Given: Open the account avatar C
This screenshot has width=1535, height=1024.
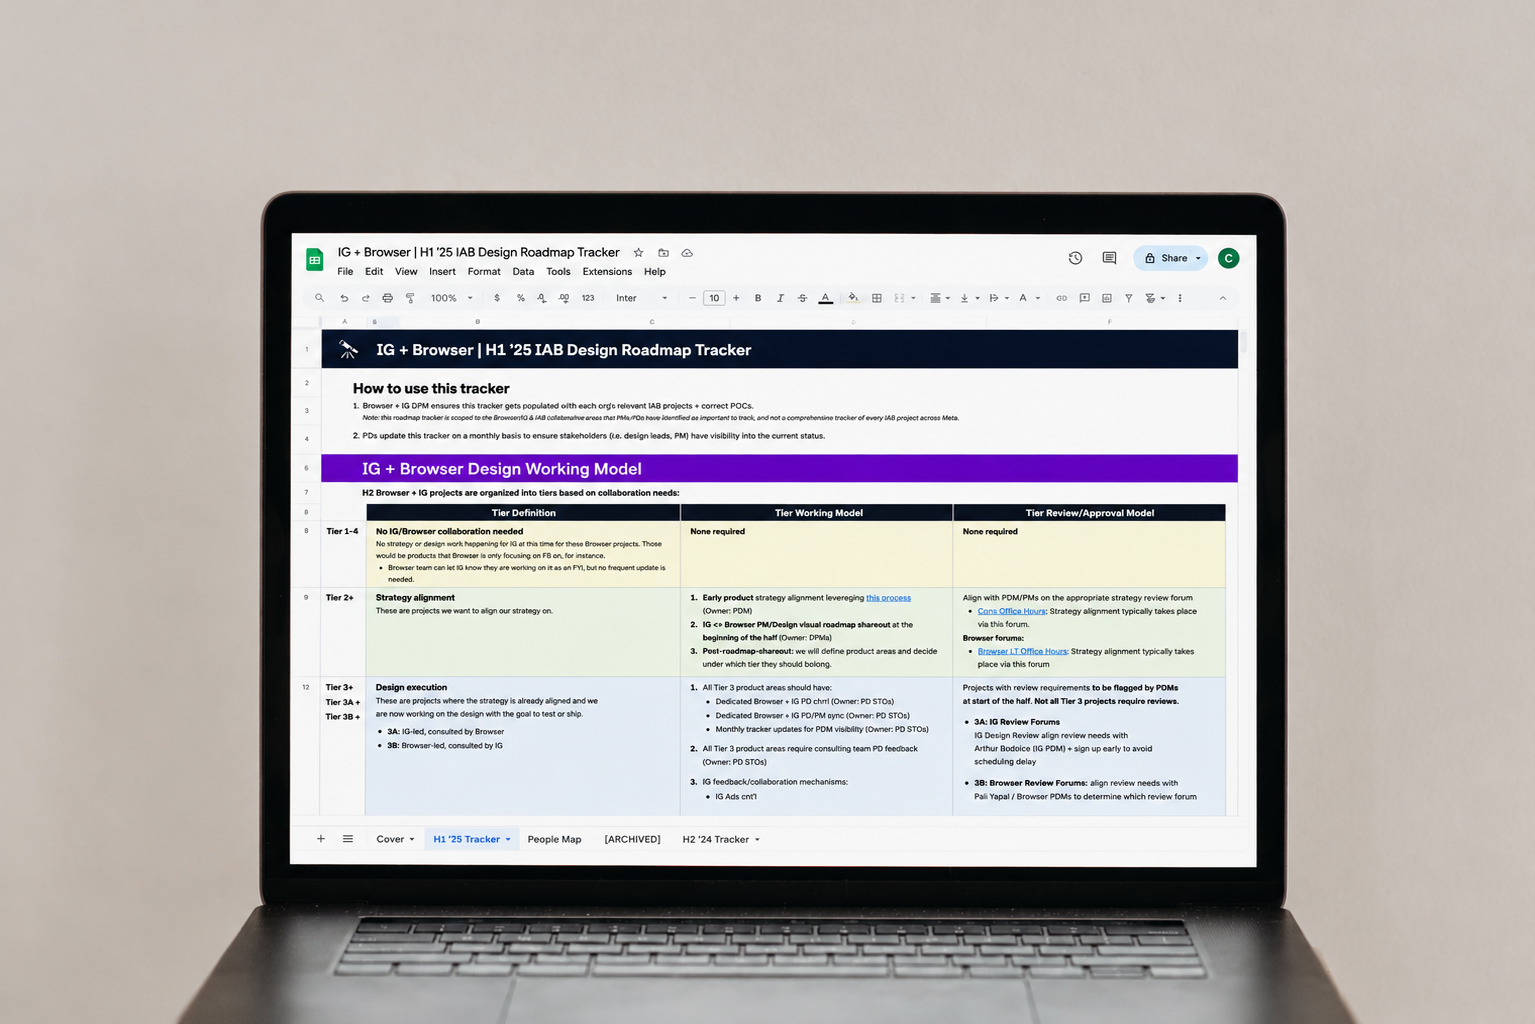Looking at the screenshot, I should pos(1229,258).
